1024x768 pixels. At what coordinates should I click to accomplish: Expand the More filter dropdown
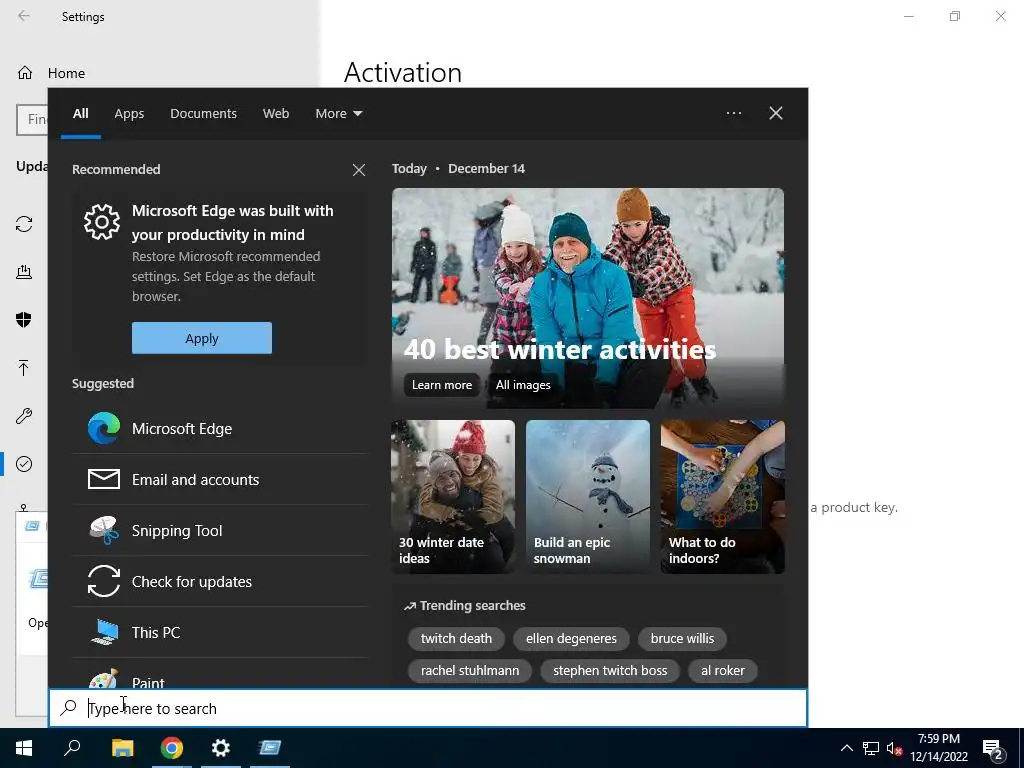(x=338, y=114)
